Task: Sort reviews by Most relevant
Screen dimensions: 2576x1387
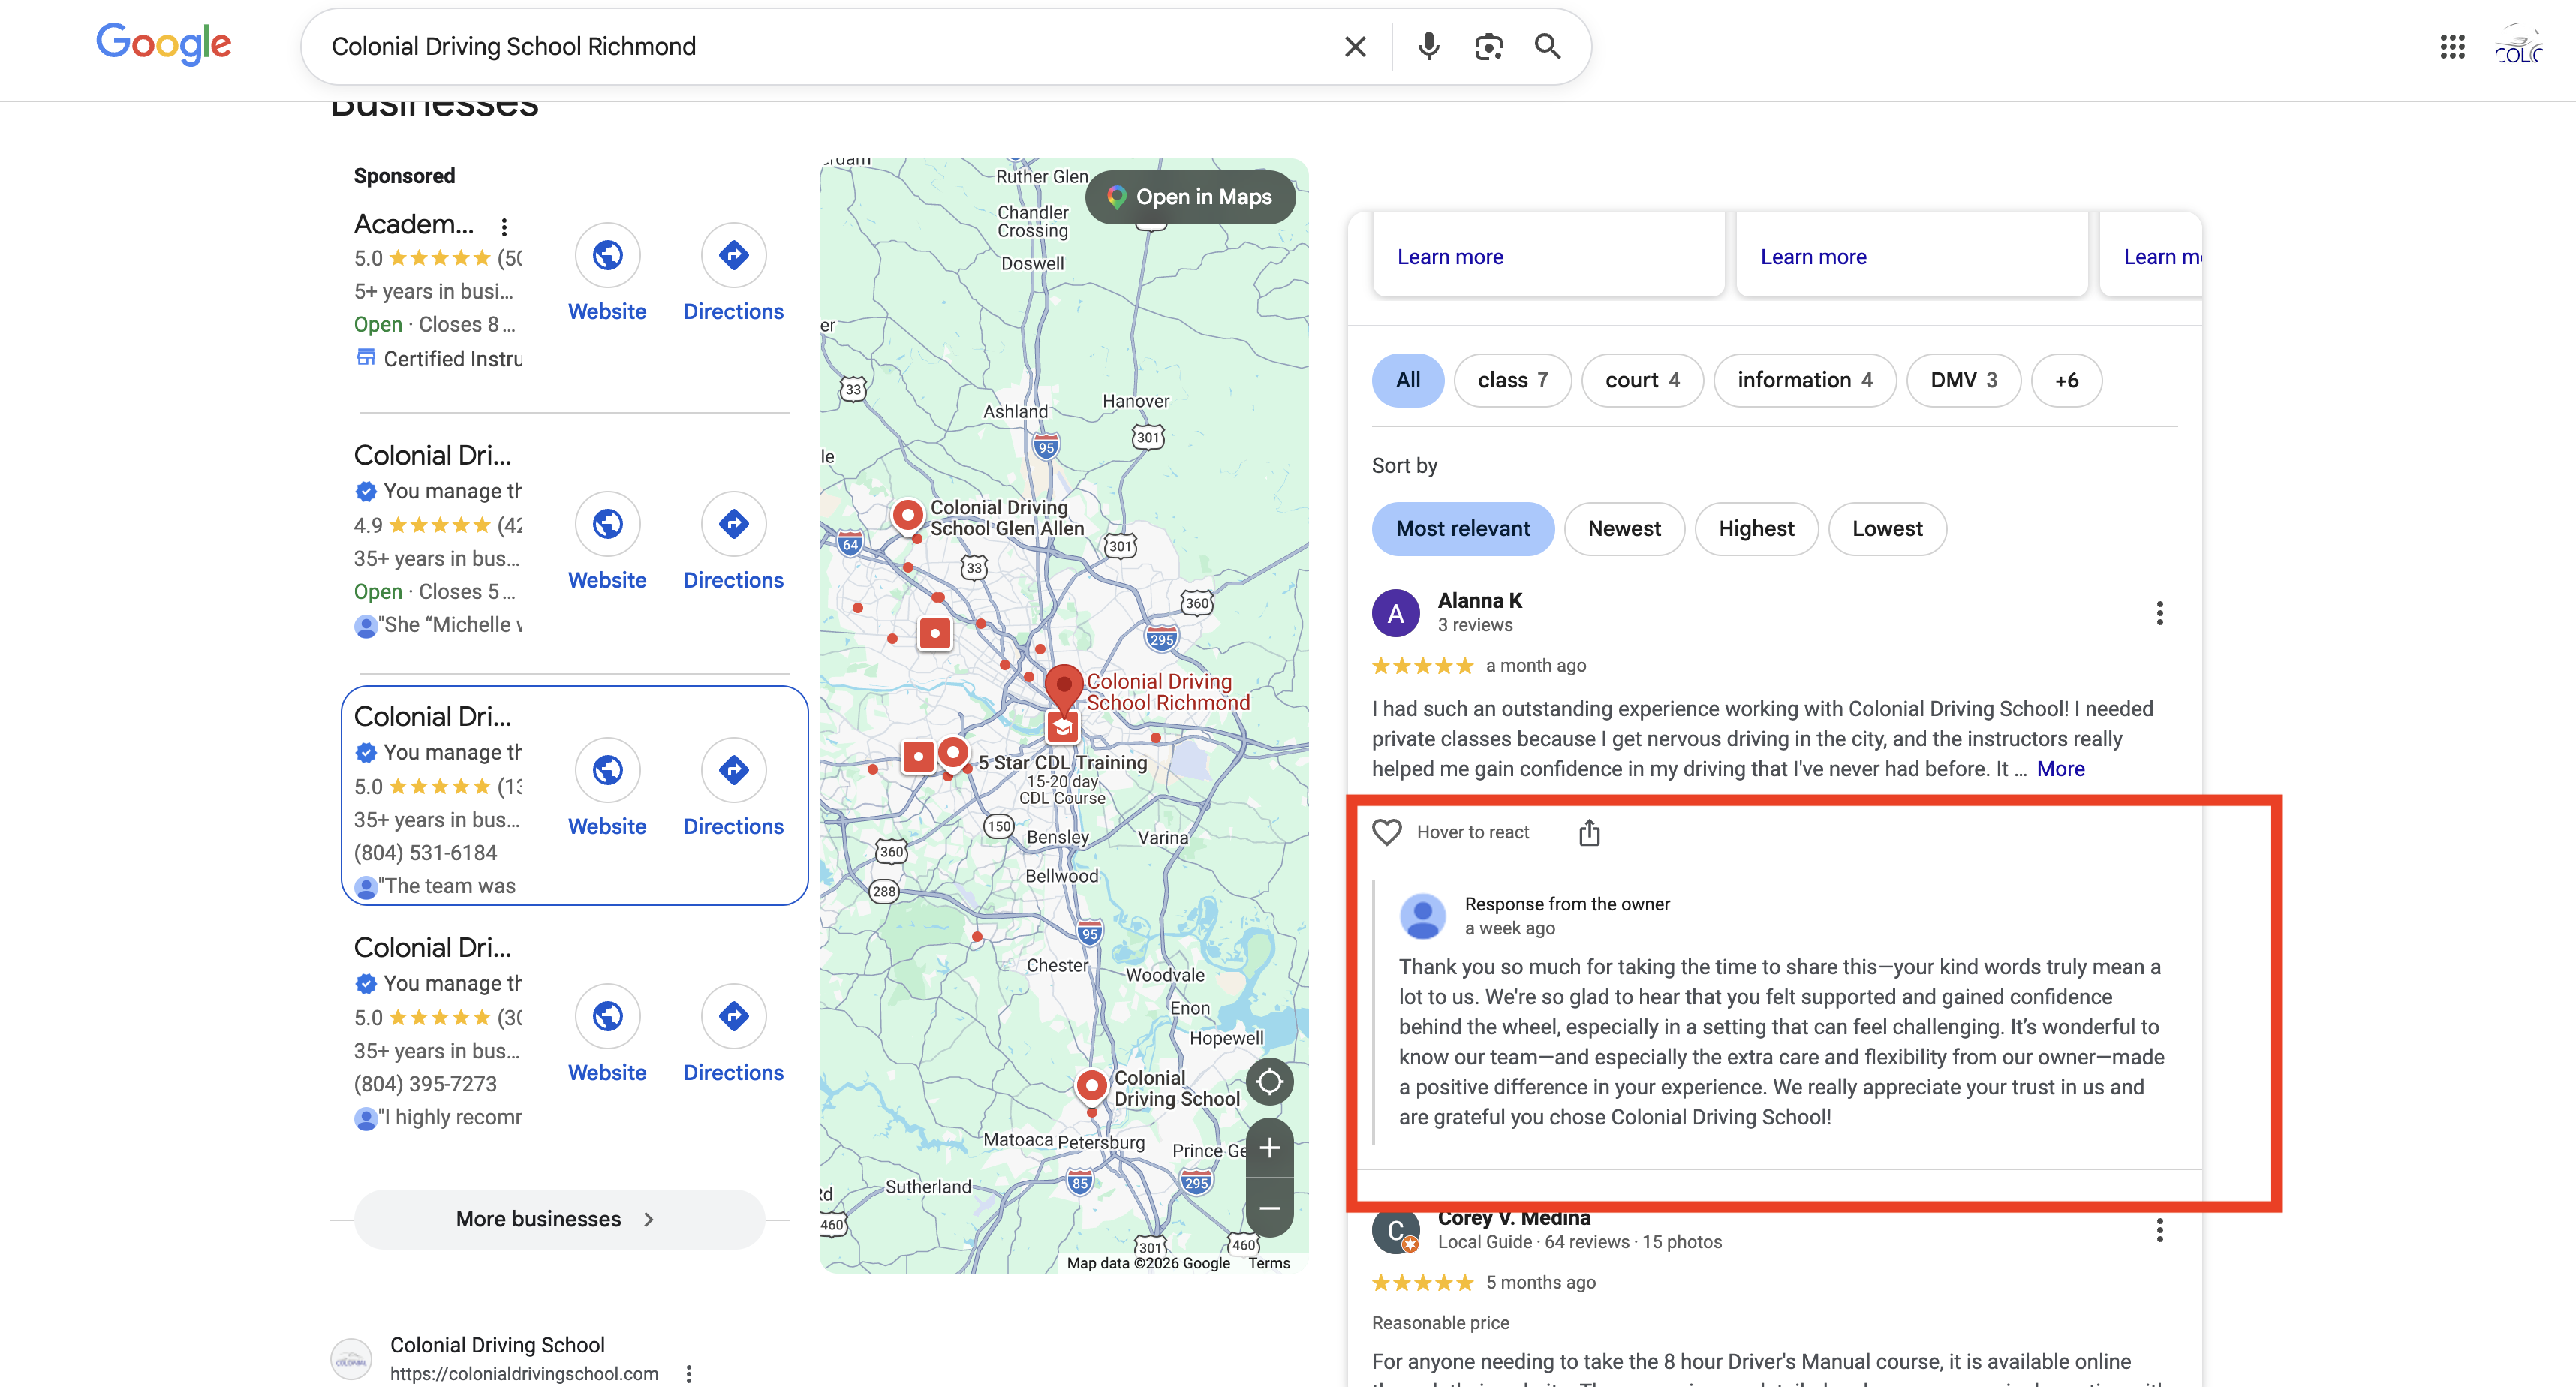Action: [x=1462, y=529]
